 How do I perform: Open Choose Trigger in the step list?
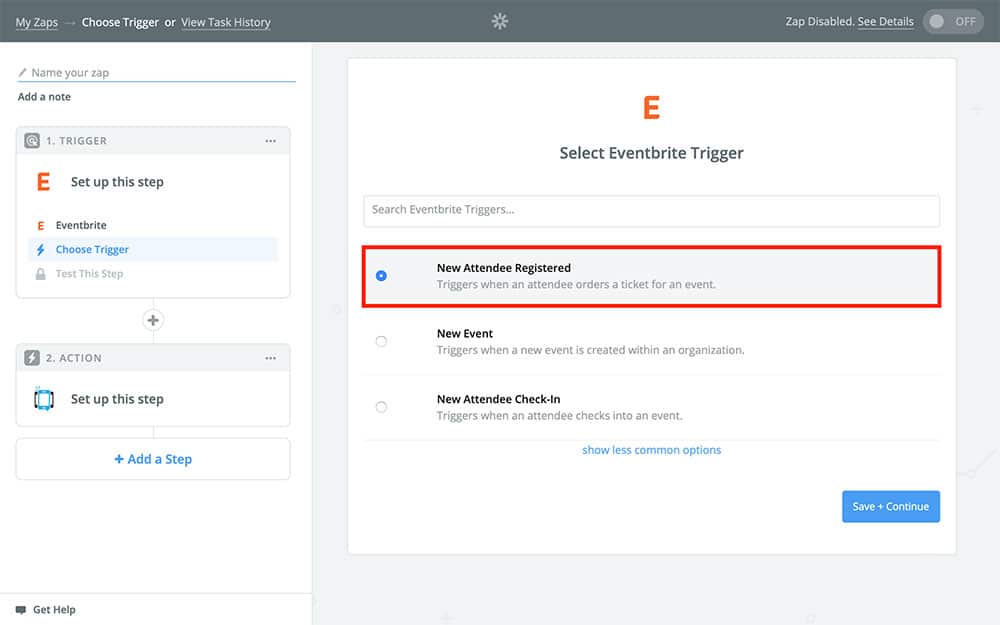tap(92, 250)
